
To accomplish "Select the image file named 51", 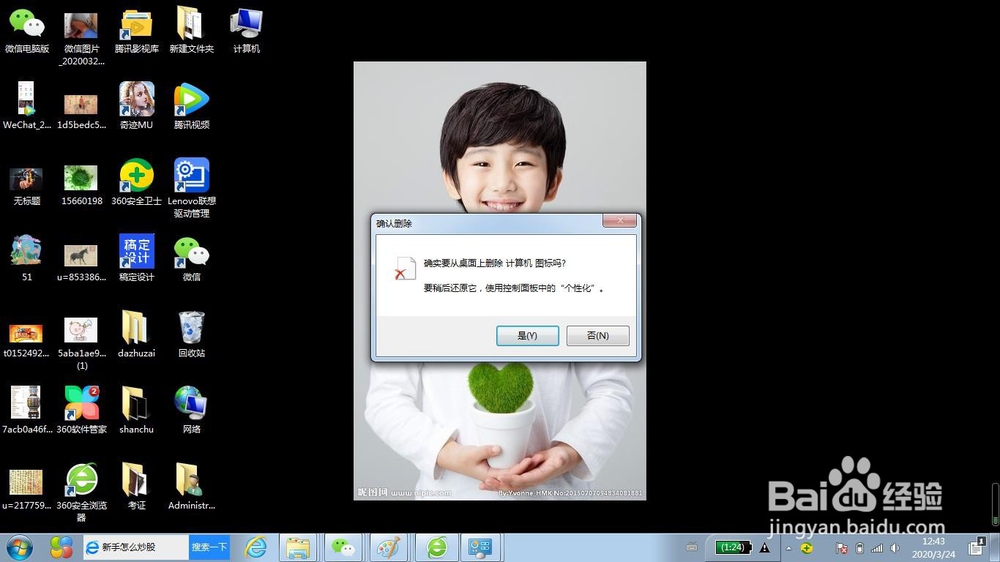I will coord(27,258).
